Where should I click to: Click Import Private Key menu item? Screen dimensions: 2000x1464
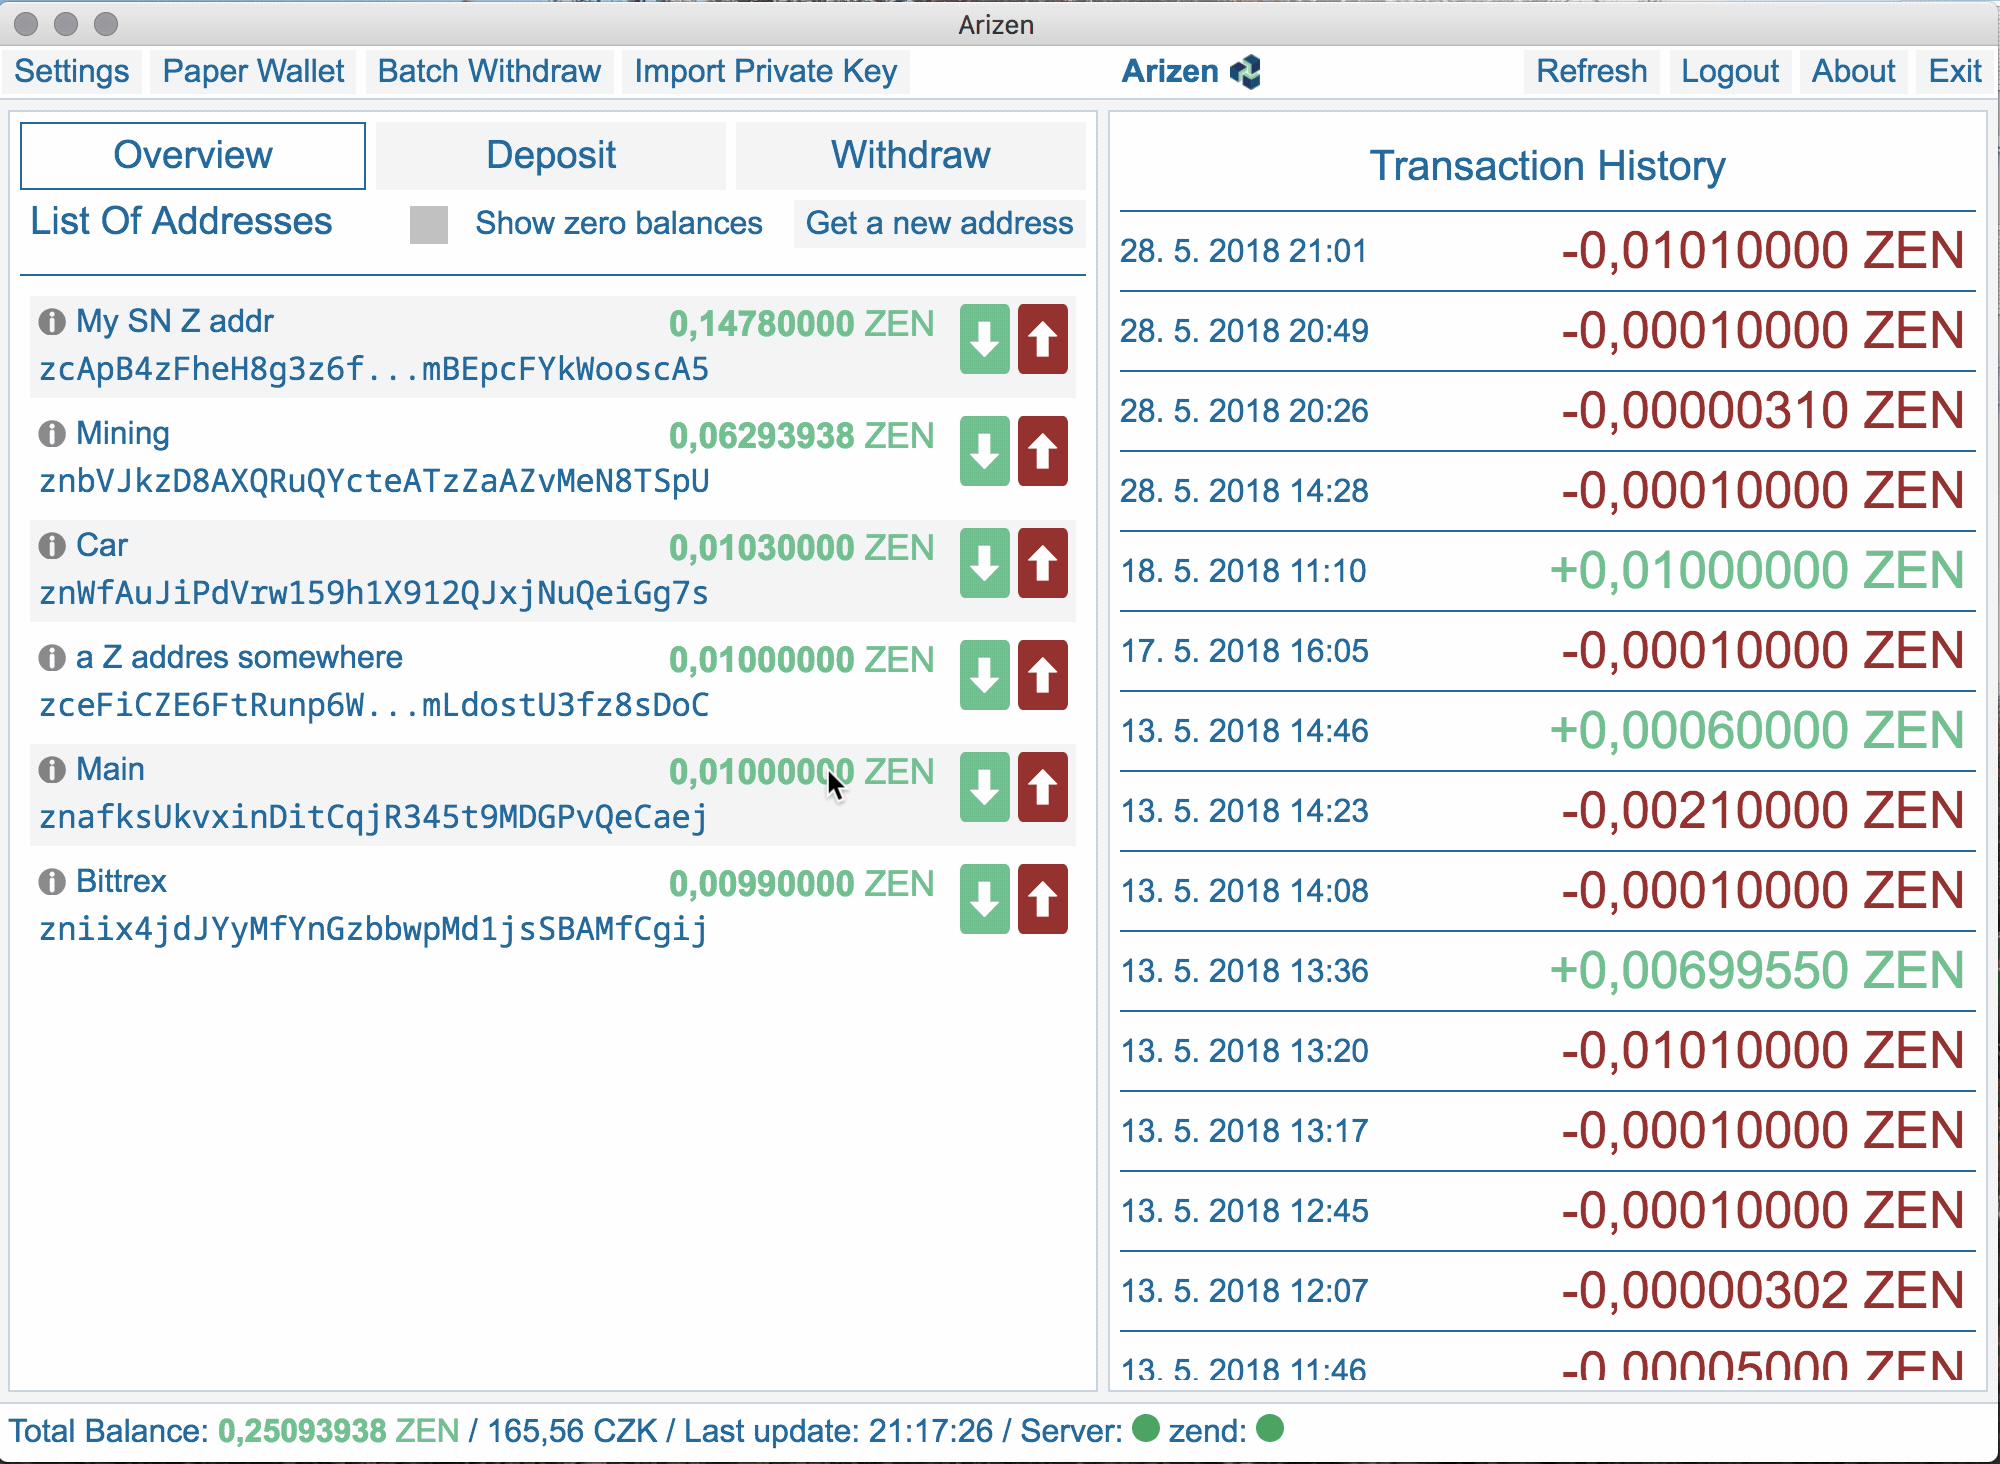765,72
